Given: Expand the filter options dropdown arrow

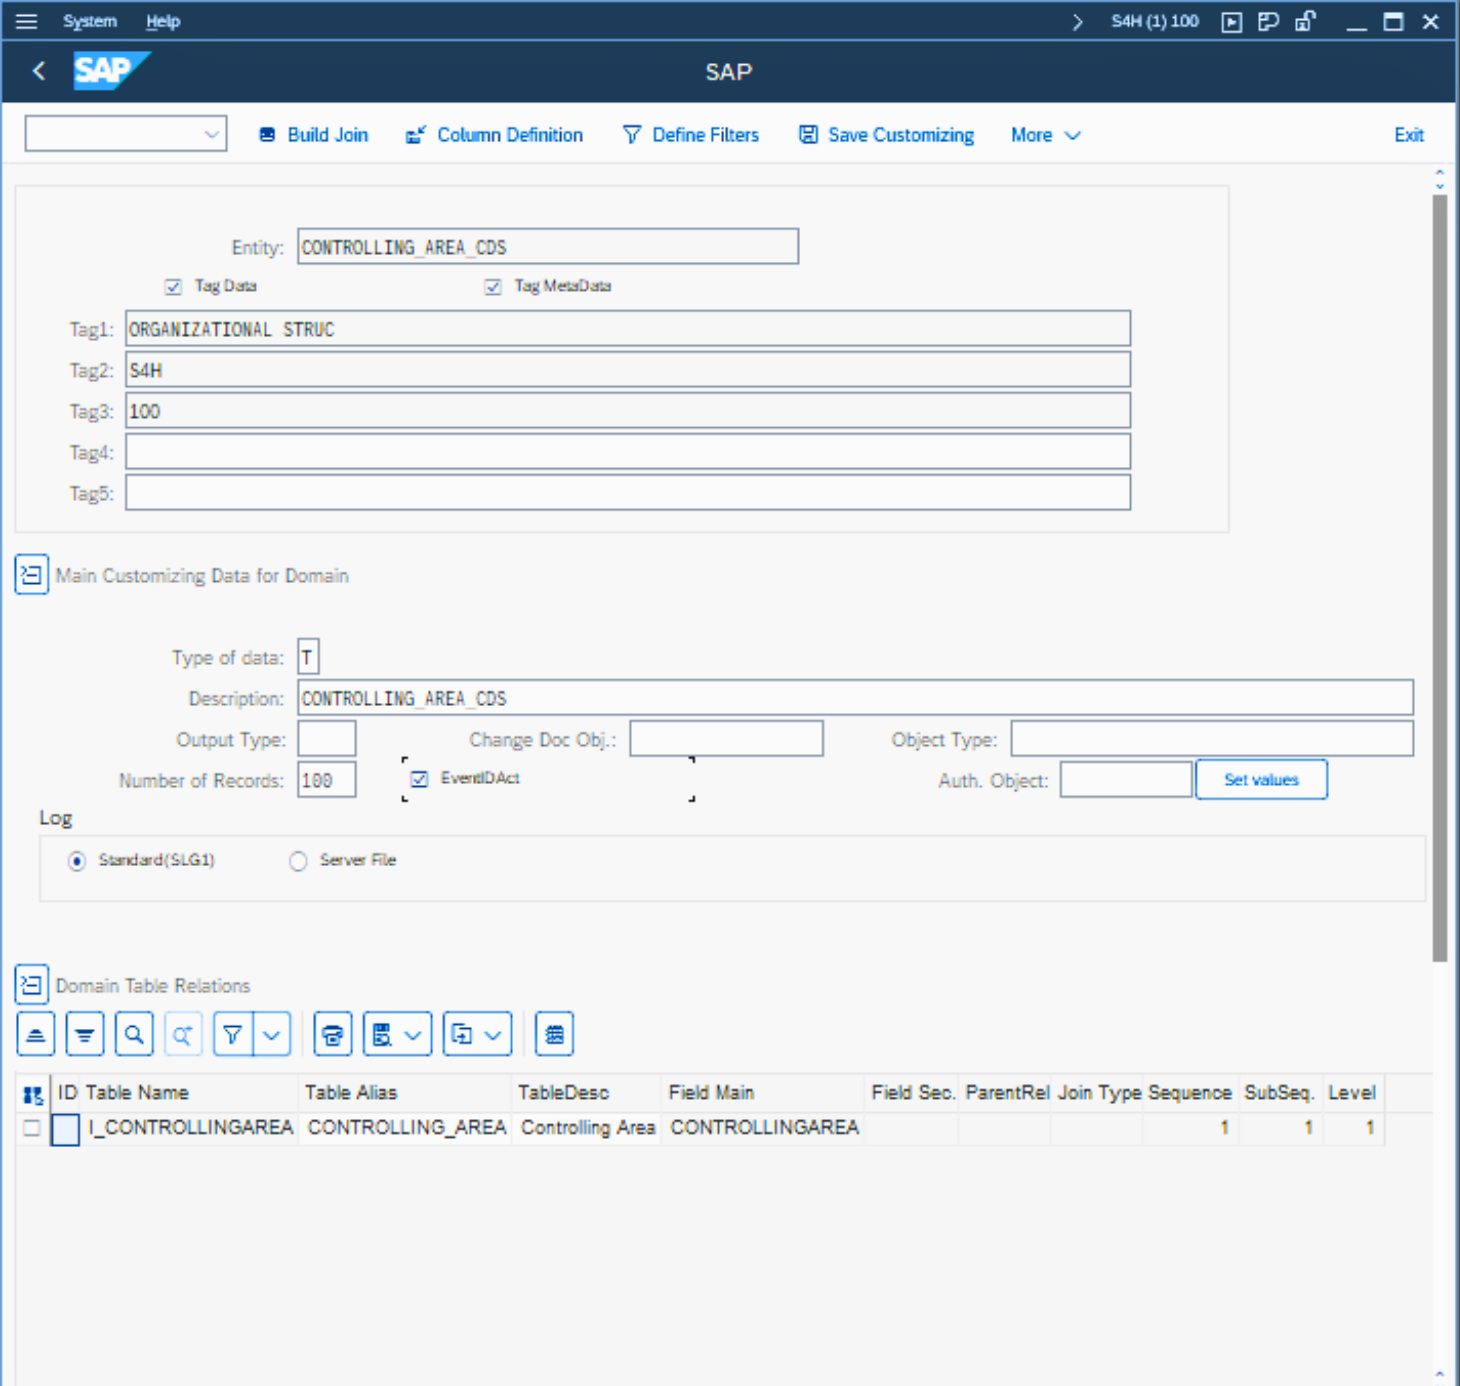Looking at the screenshot, I should tap(272, 1034).
